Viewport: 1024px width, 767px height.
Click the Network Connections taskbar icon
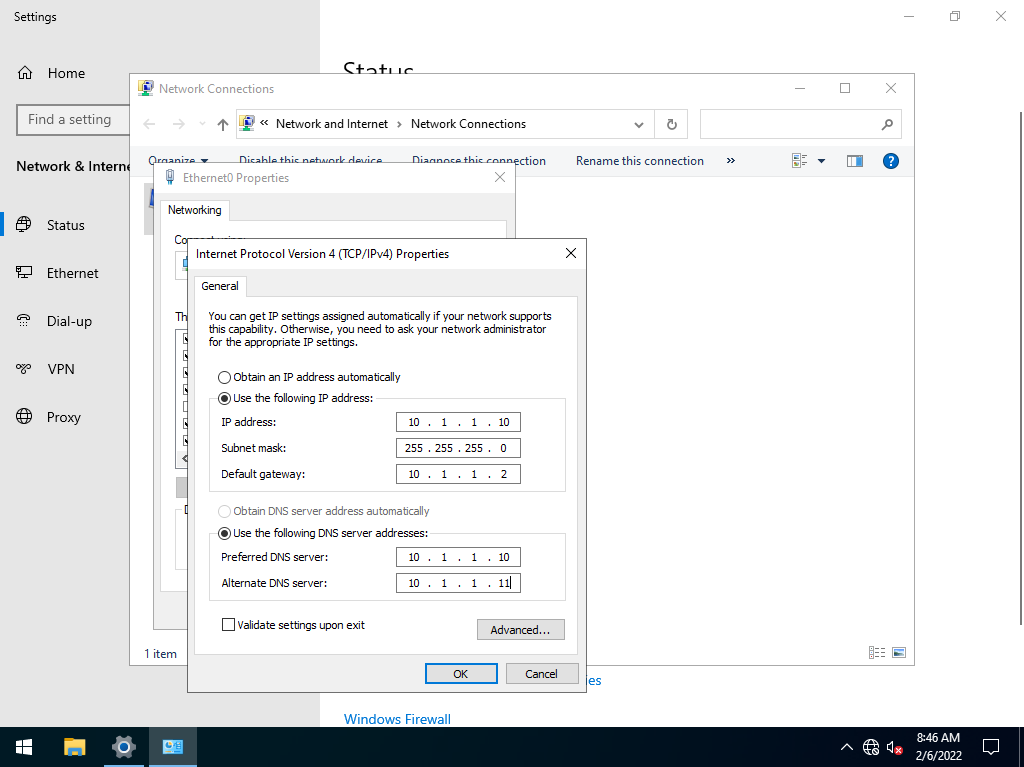click(x=172, y=747)
